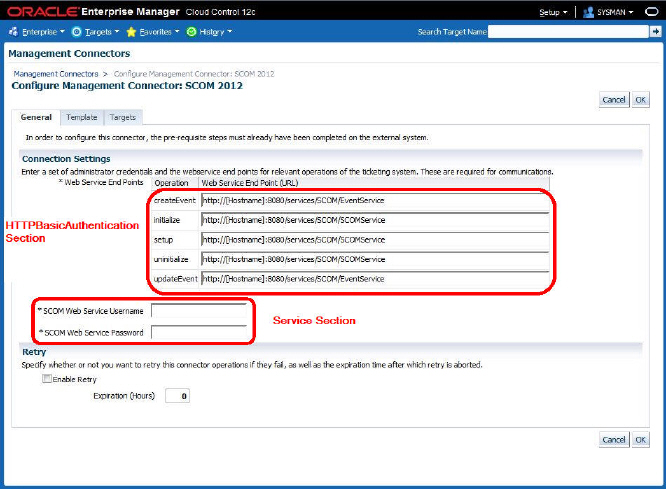This screenshot has height=489, width=666.
Task: Expand the Favorites menu arrow
Action: click(x=177, y=31)
